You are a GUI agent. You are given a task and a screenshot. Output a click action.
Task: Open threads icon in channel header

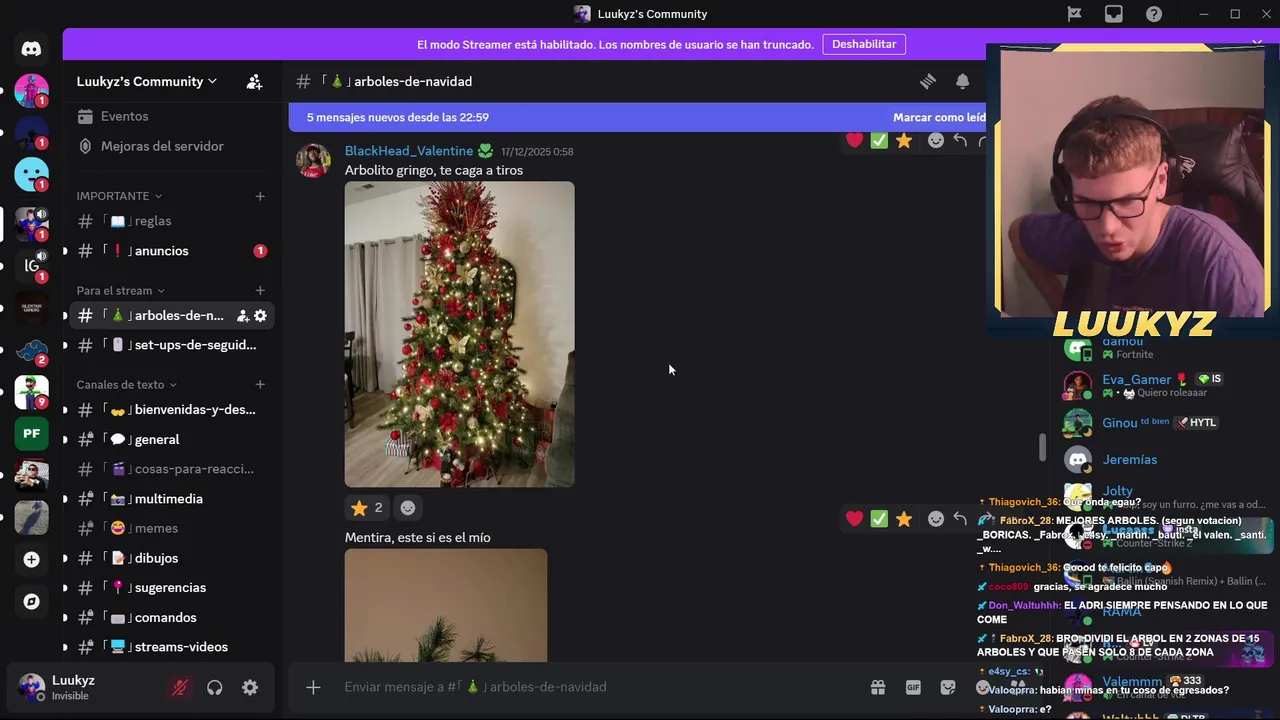(928, 81)
